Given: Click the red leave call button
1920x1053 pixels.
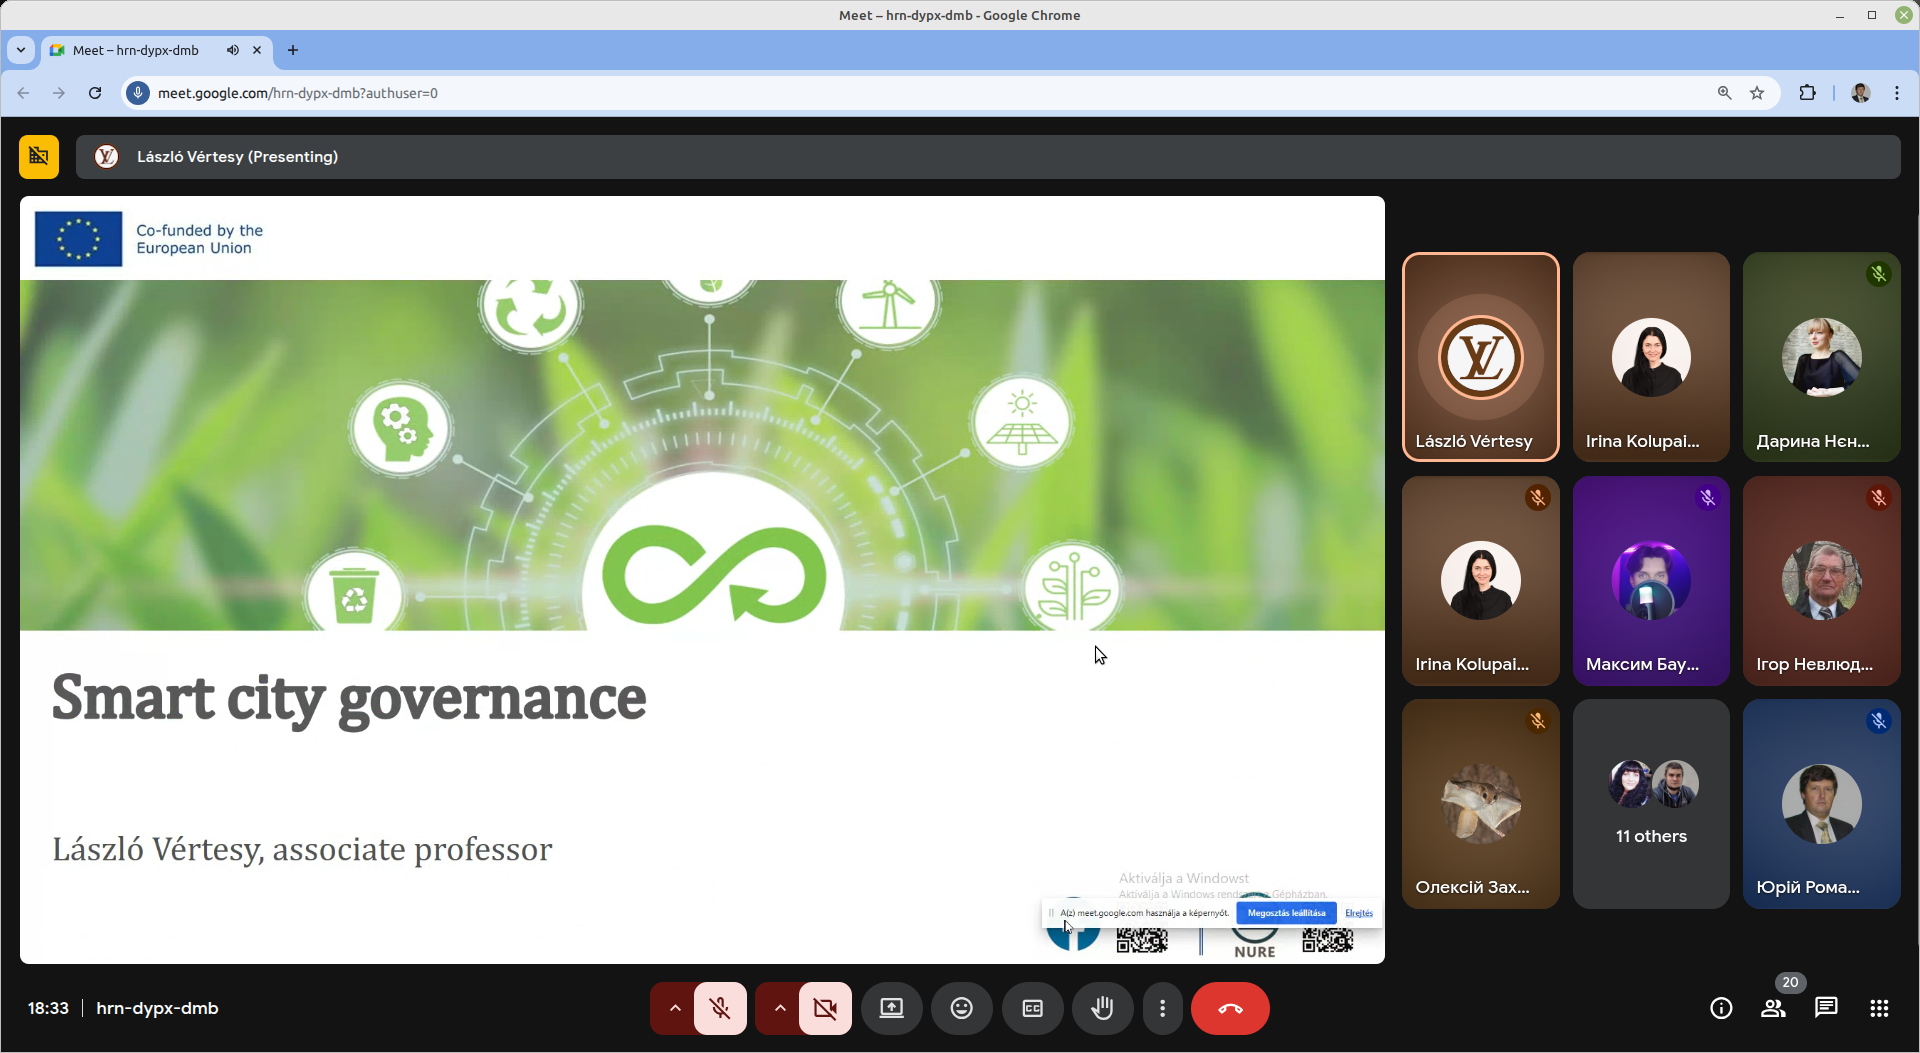Looking at the screenshot, I should [1230, 1008].
